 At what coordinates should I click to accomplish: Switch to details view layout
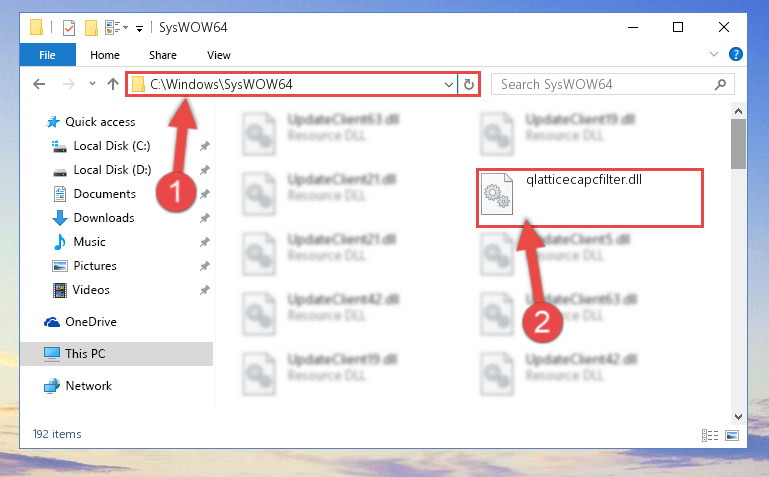click(710, 435)
